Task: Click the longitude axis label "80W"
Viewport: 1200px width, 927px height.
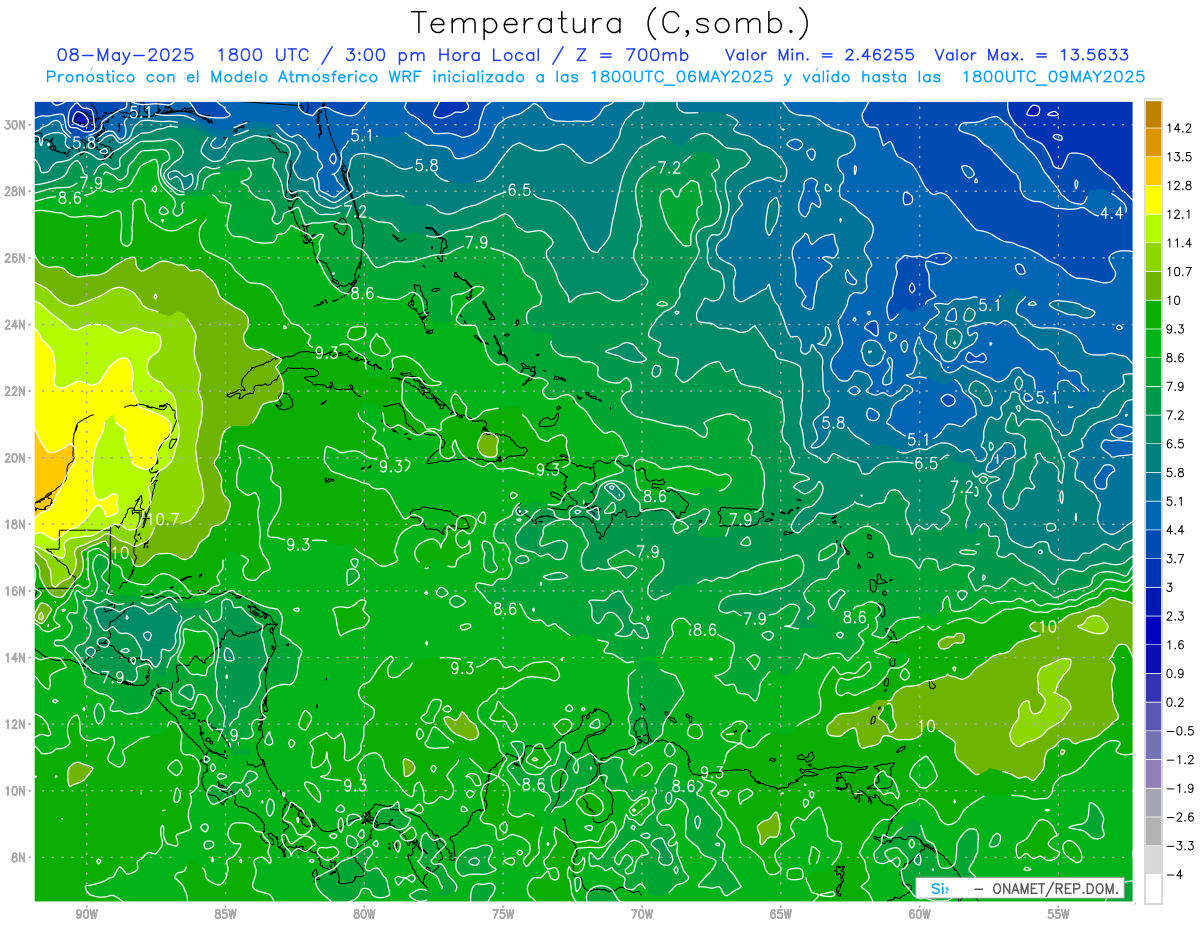Action: click(364, 915)
